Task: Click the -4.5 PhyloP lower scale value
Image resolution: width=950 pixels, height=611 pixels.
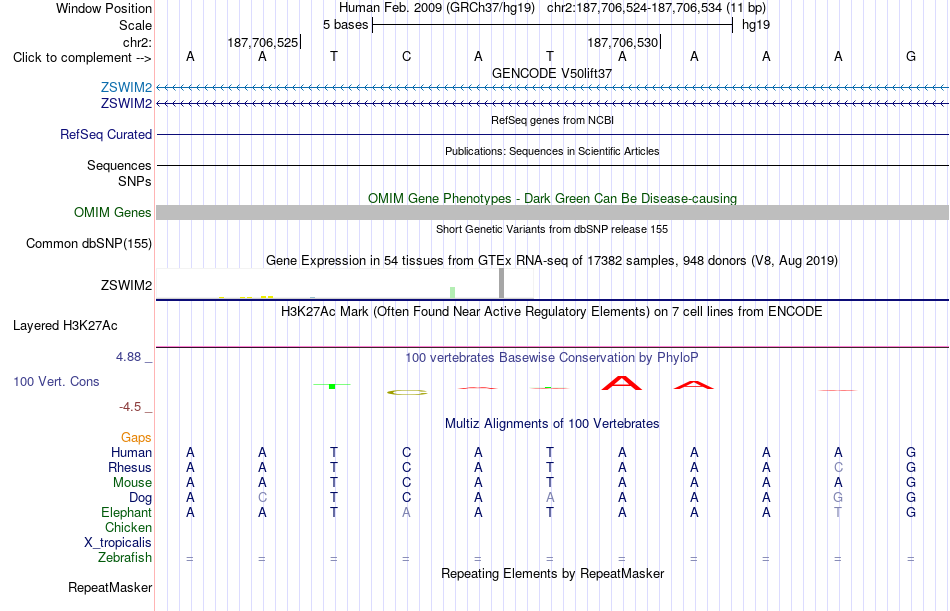Action: (x=130, y=407)
